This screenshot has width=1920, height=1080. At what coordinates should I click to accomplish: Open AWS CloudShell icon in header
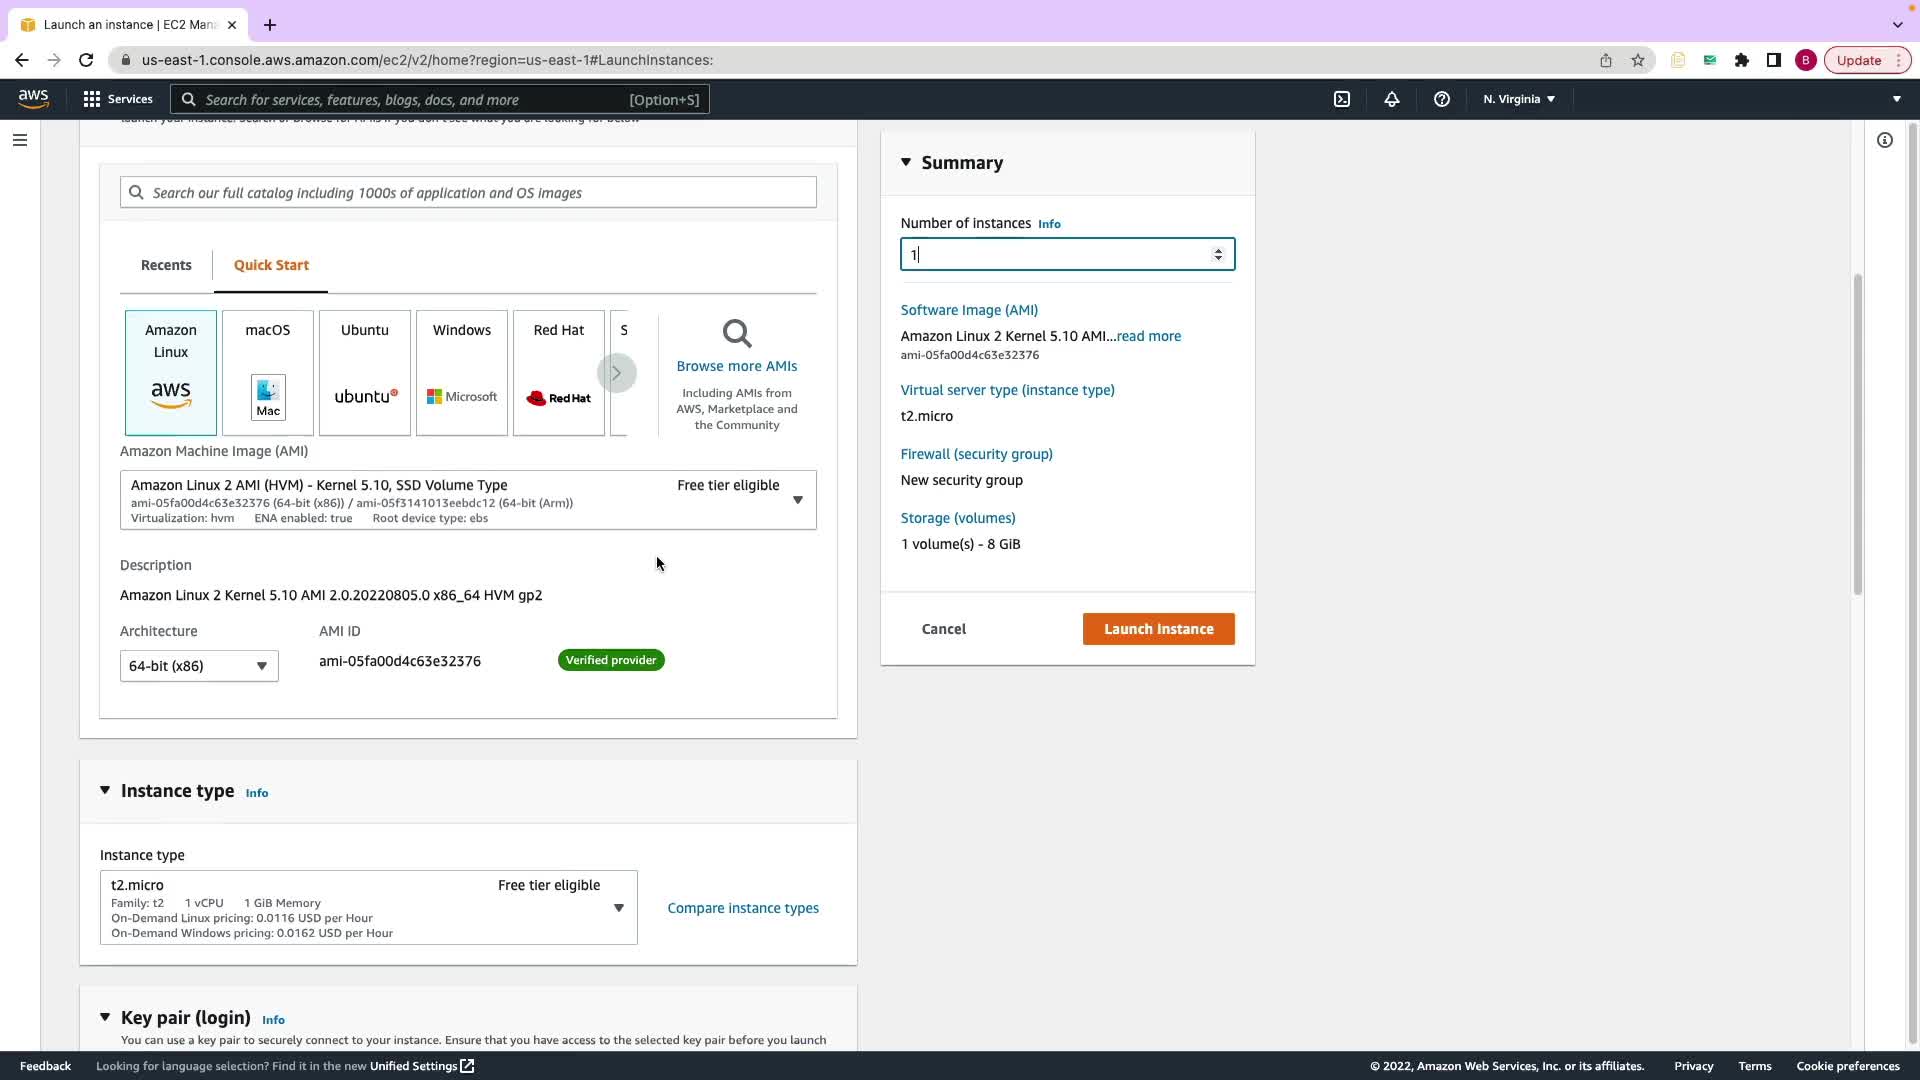coord(1342,99)
